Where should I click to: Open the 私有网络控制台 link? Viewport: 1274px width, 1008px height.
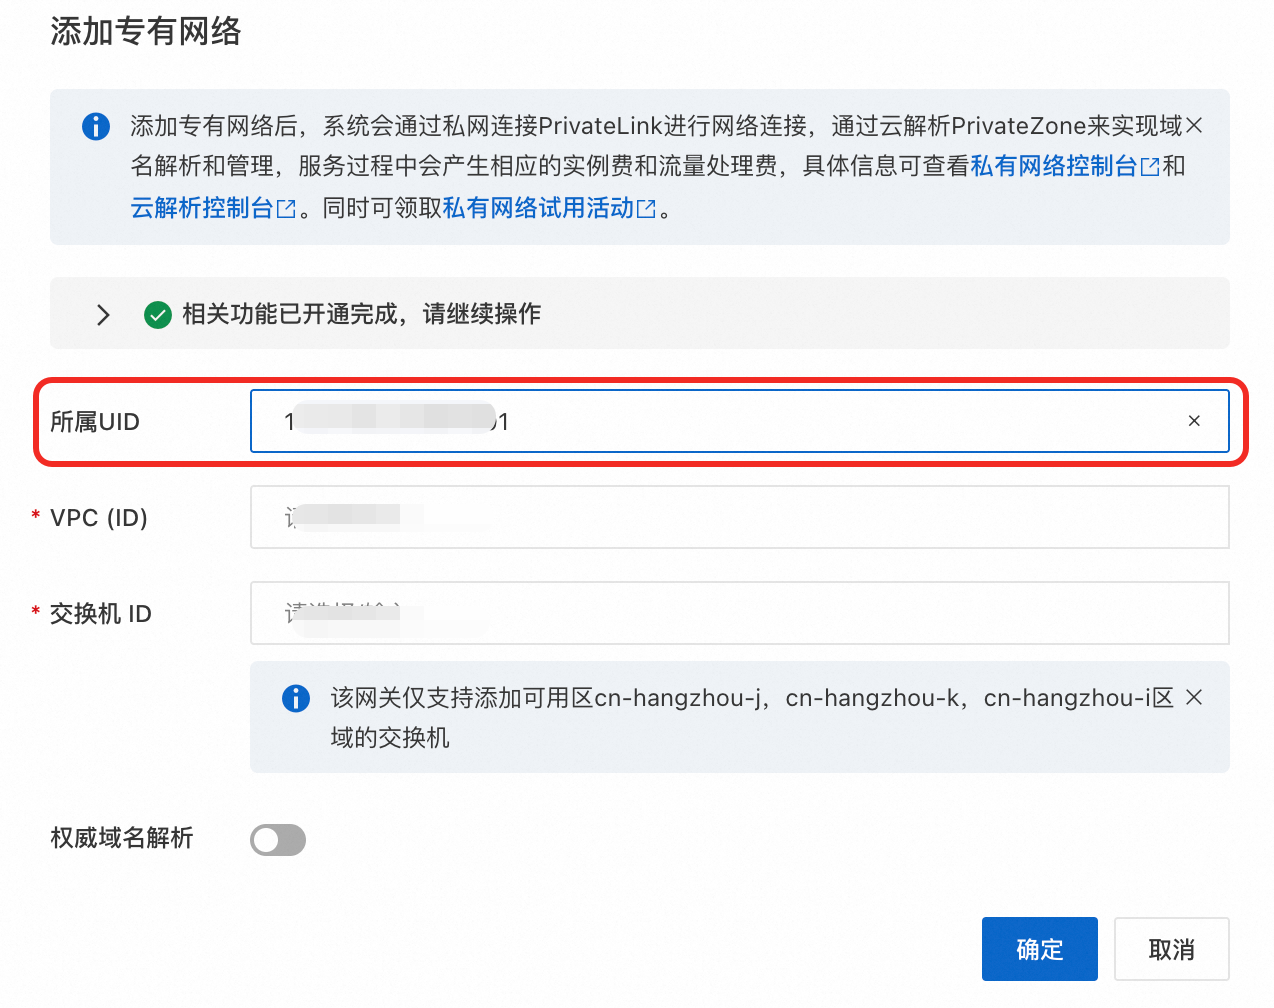[1054, 166]
